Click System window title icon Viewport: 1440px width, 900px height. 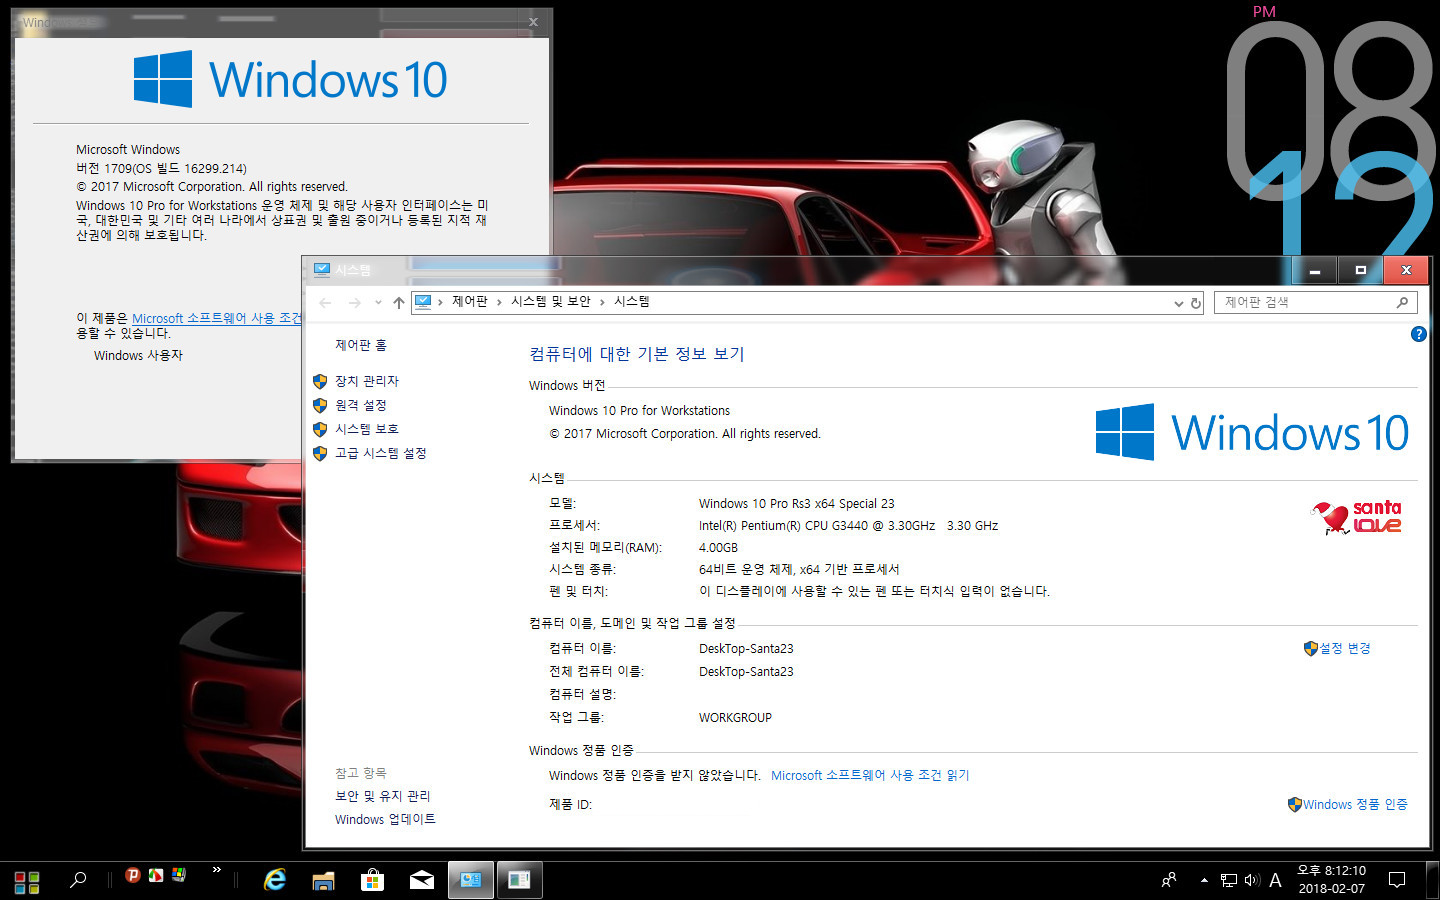(321, 270)
